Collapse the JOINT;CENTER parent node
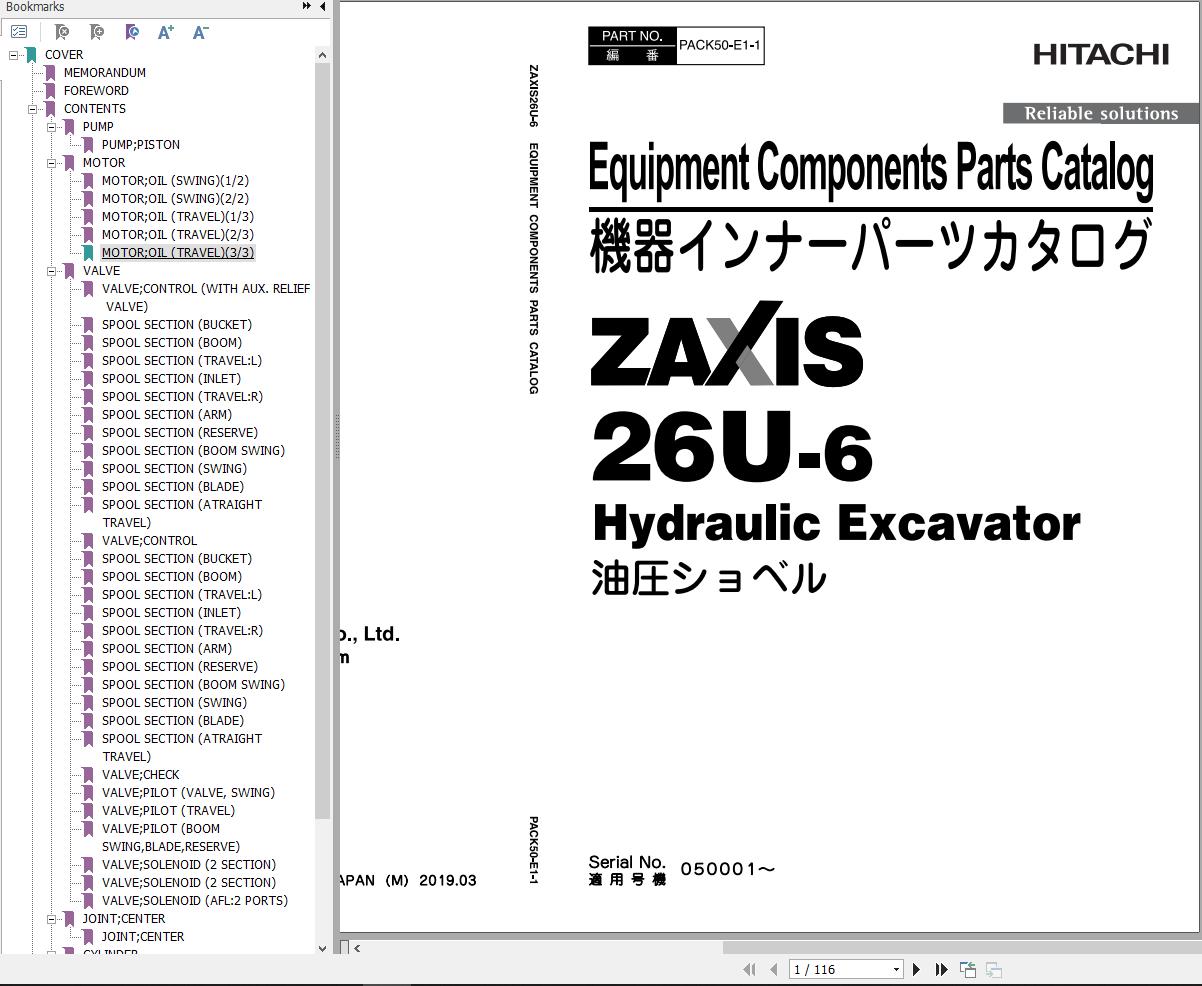The height and width of the screenshot is (986, 1202). (x=52, y=919)
